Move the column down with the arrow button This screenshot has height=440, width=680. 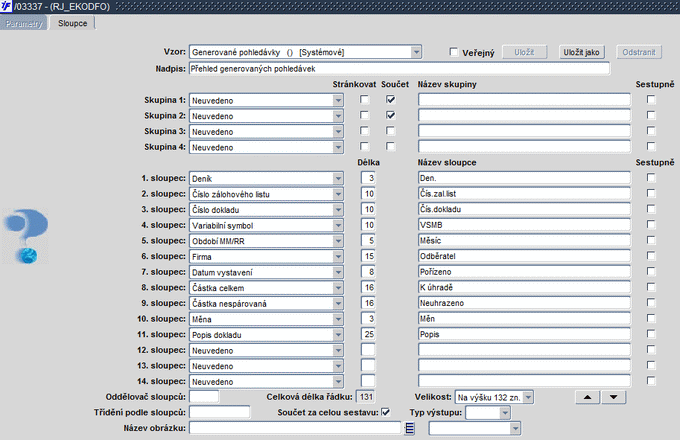(613, 397)
